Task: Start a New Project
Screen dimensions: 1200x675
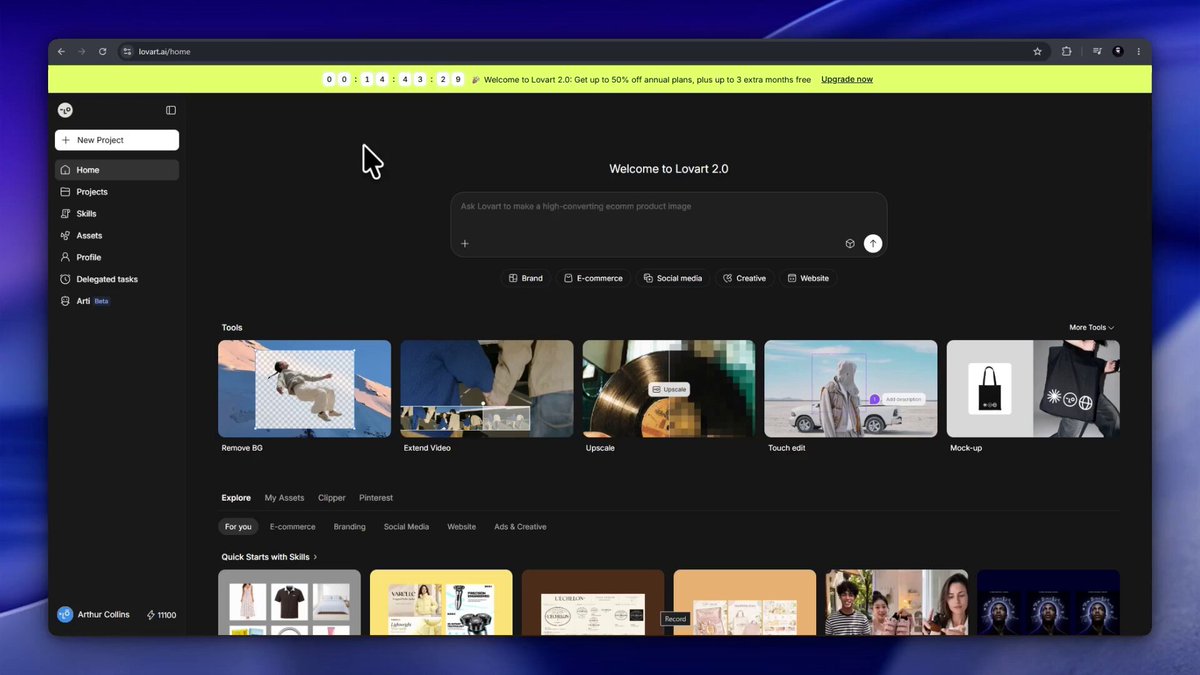Action: (x=117, y=140)
